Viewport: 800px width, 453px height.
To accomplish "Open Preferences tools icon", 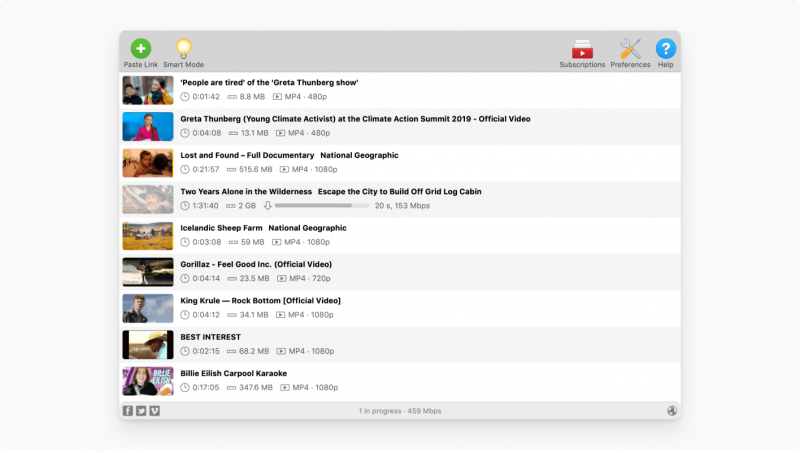I will tap(630, 49).
